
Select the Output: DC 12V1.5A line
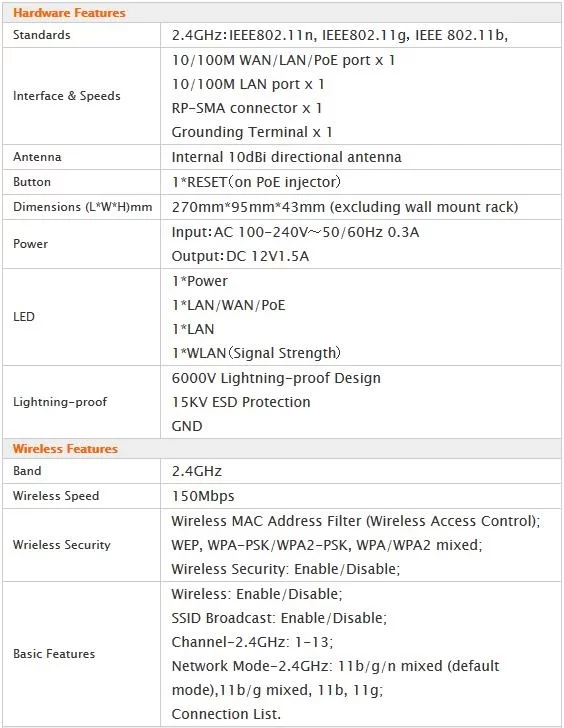tap(240, 256)
